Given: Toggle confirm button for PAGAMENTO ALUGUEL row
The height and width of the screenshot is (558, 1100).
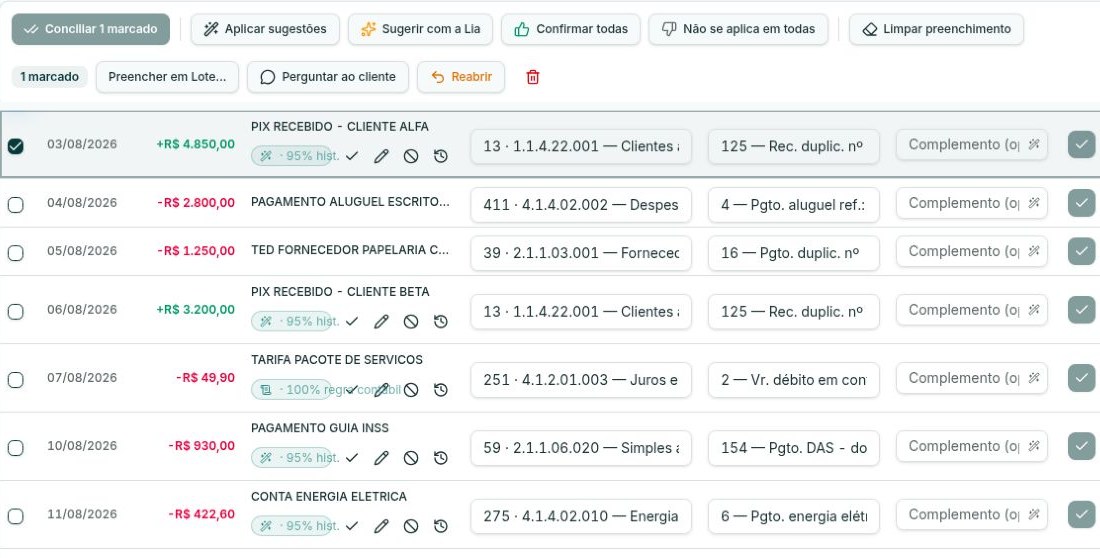Looking at the screenshot, I should tap(1081, 203).
